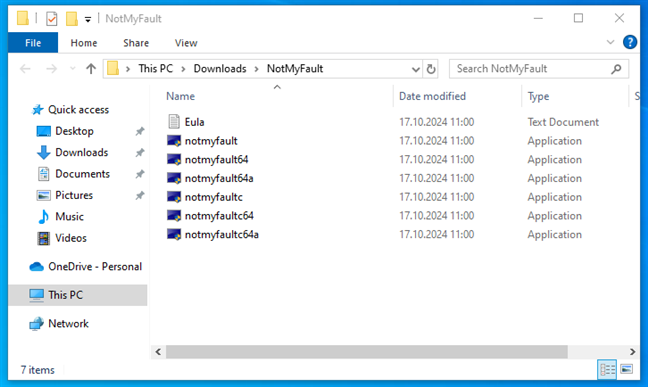Click the pin icon next to Downloads
Screen dimensions: 648x387
coord(140,153)
